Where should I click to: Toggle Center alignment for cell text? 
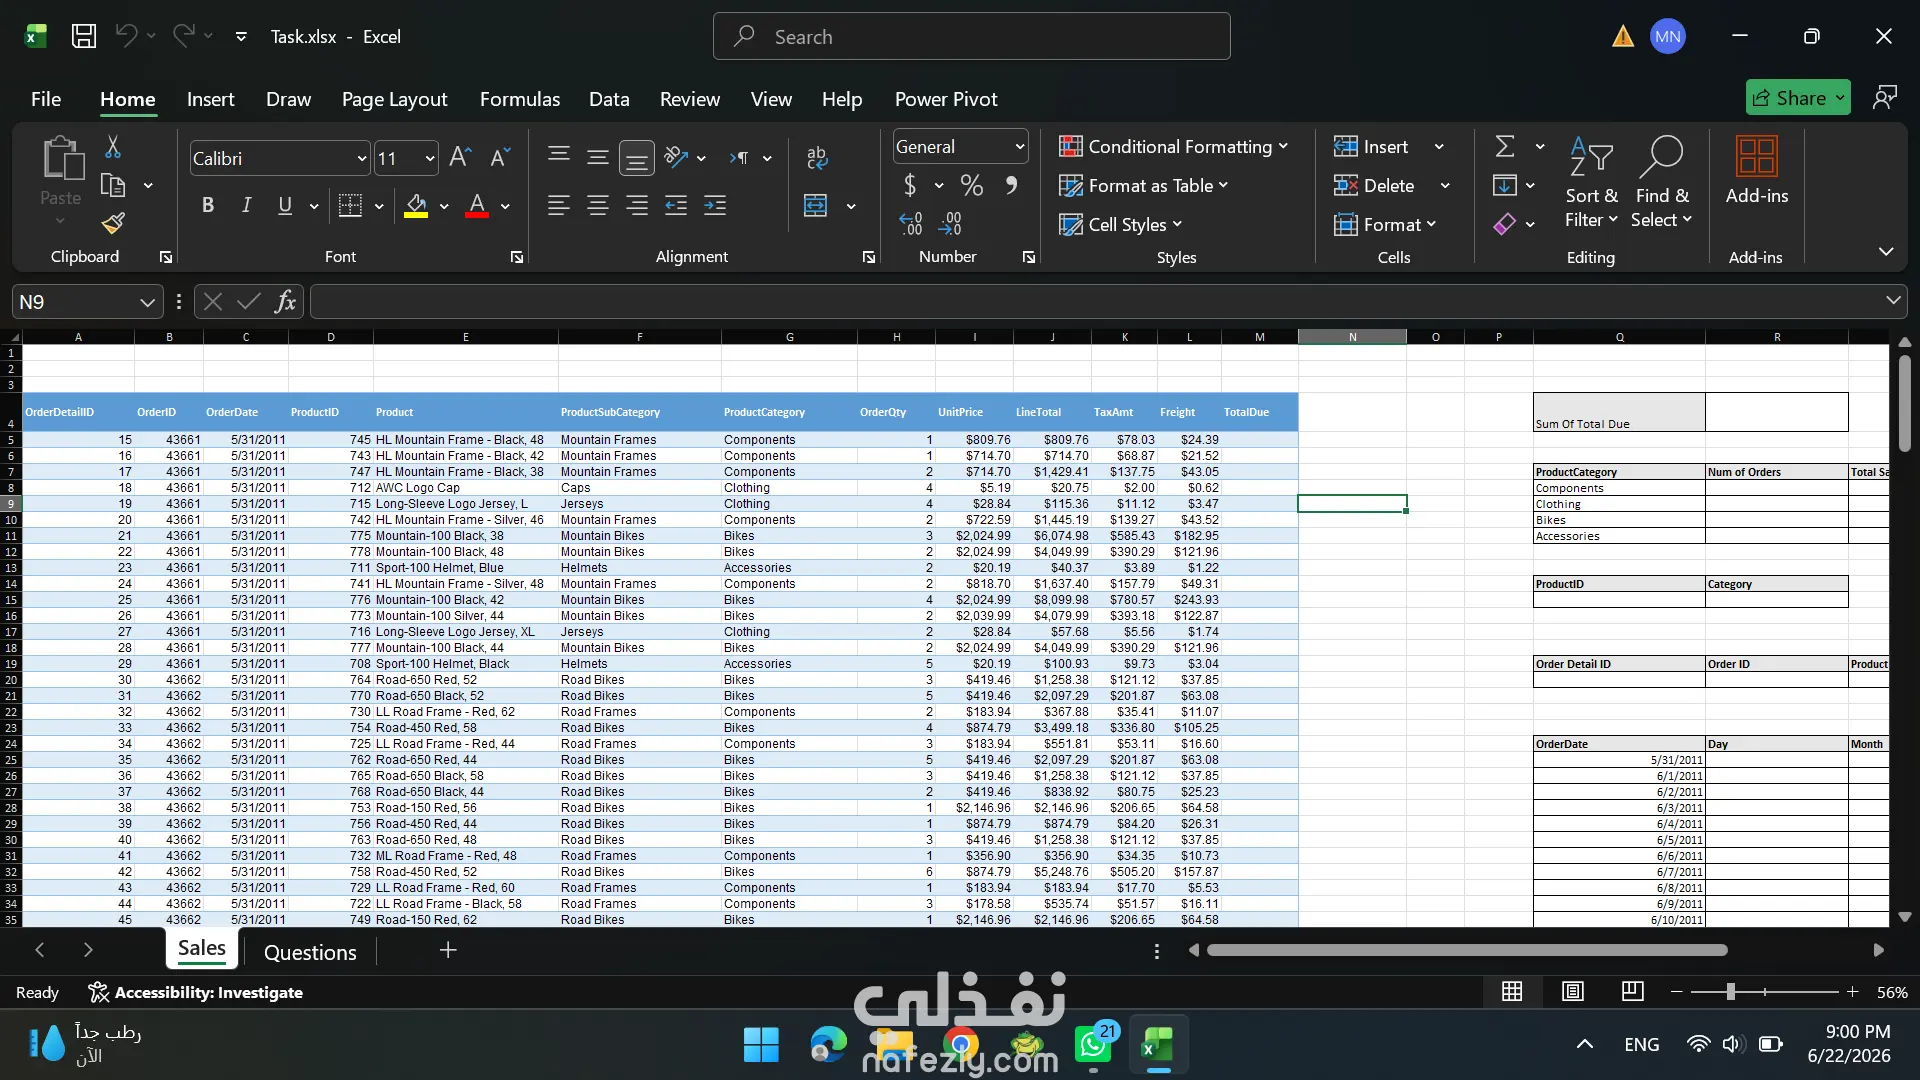click(598, 205)
